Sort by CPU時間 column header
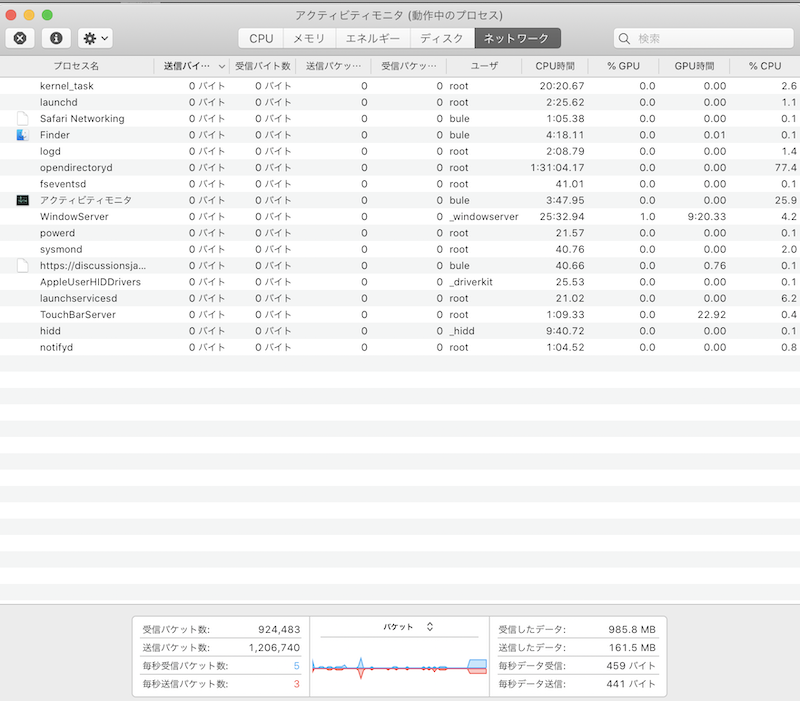 pyautogui.click(x=554, y=66)
